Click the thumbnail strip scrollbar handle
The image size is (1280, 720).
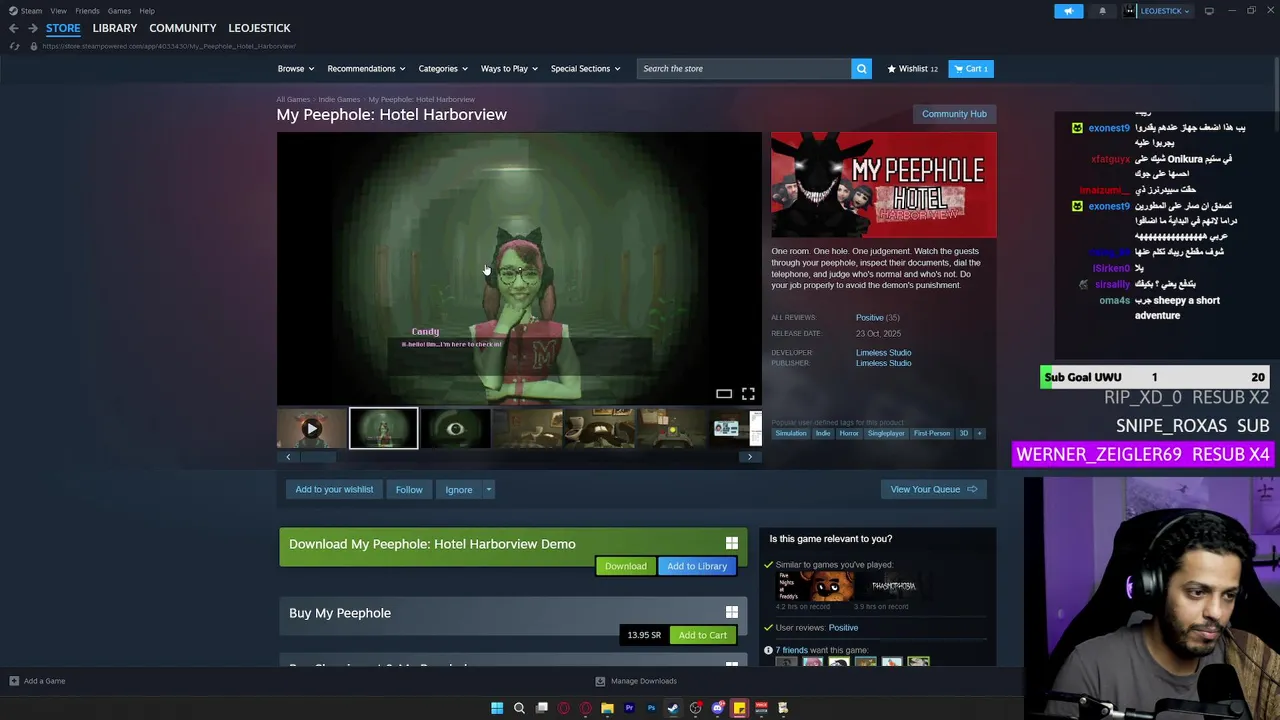point(320,457)
